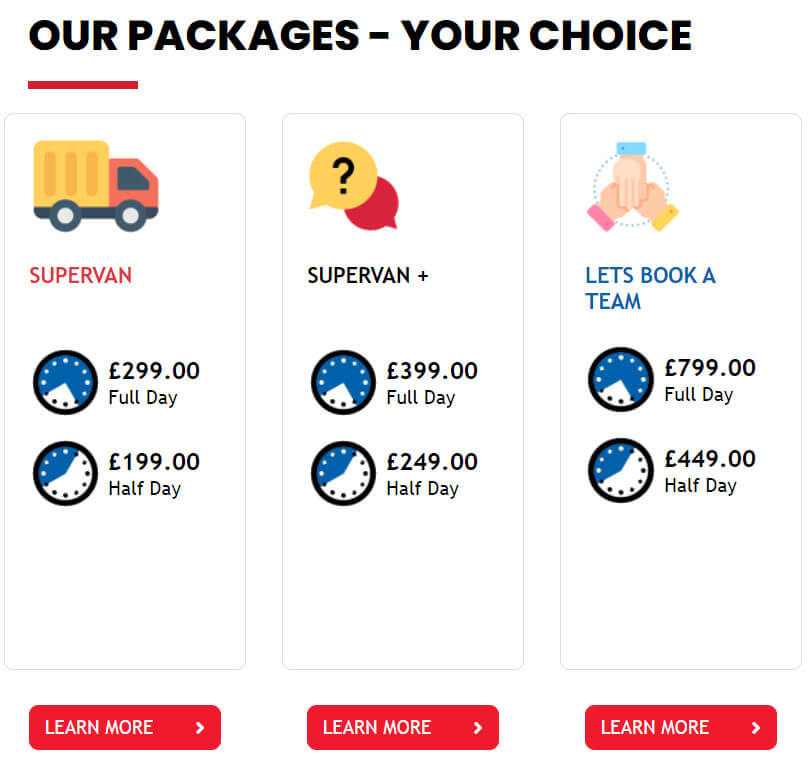This screenshot has height=760, width=812.
Task: Click the team package full day clock icon
Action: (x=621, y=379)
